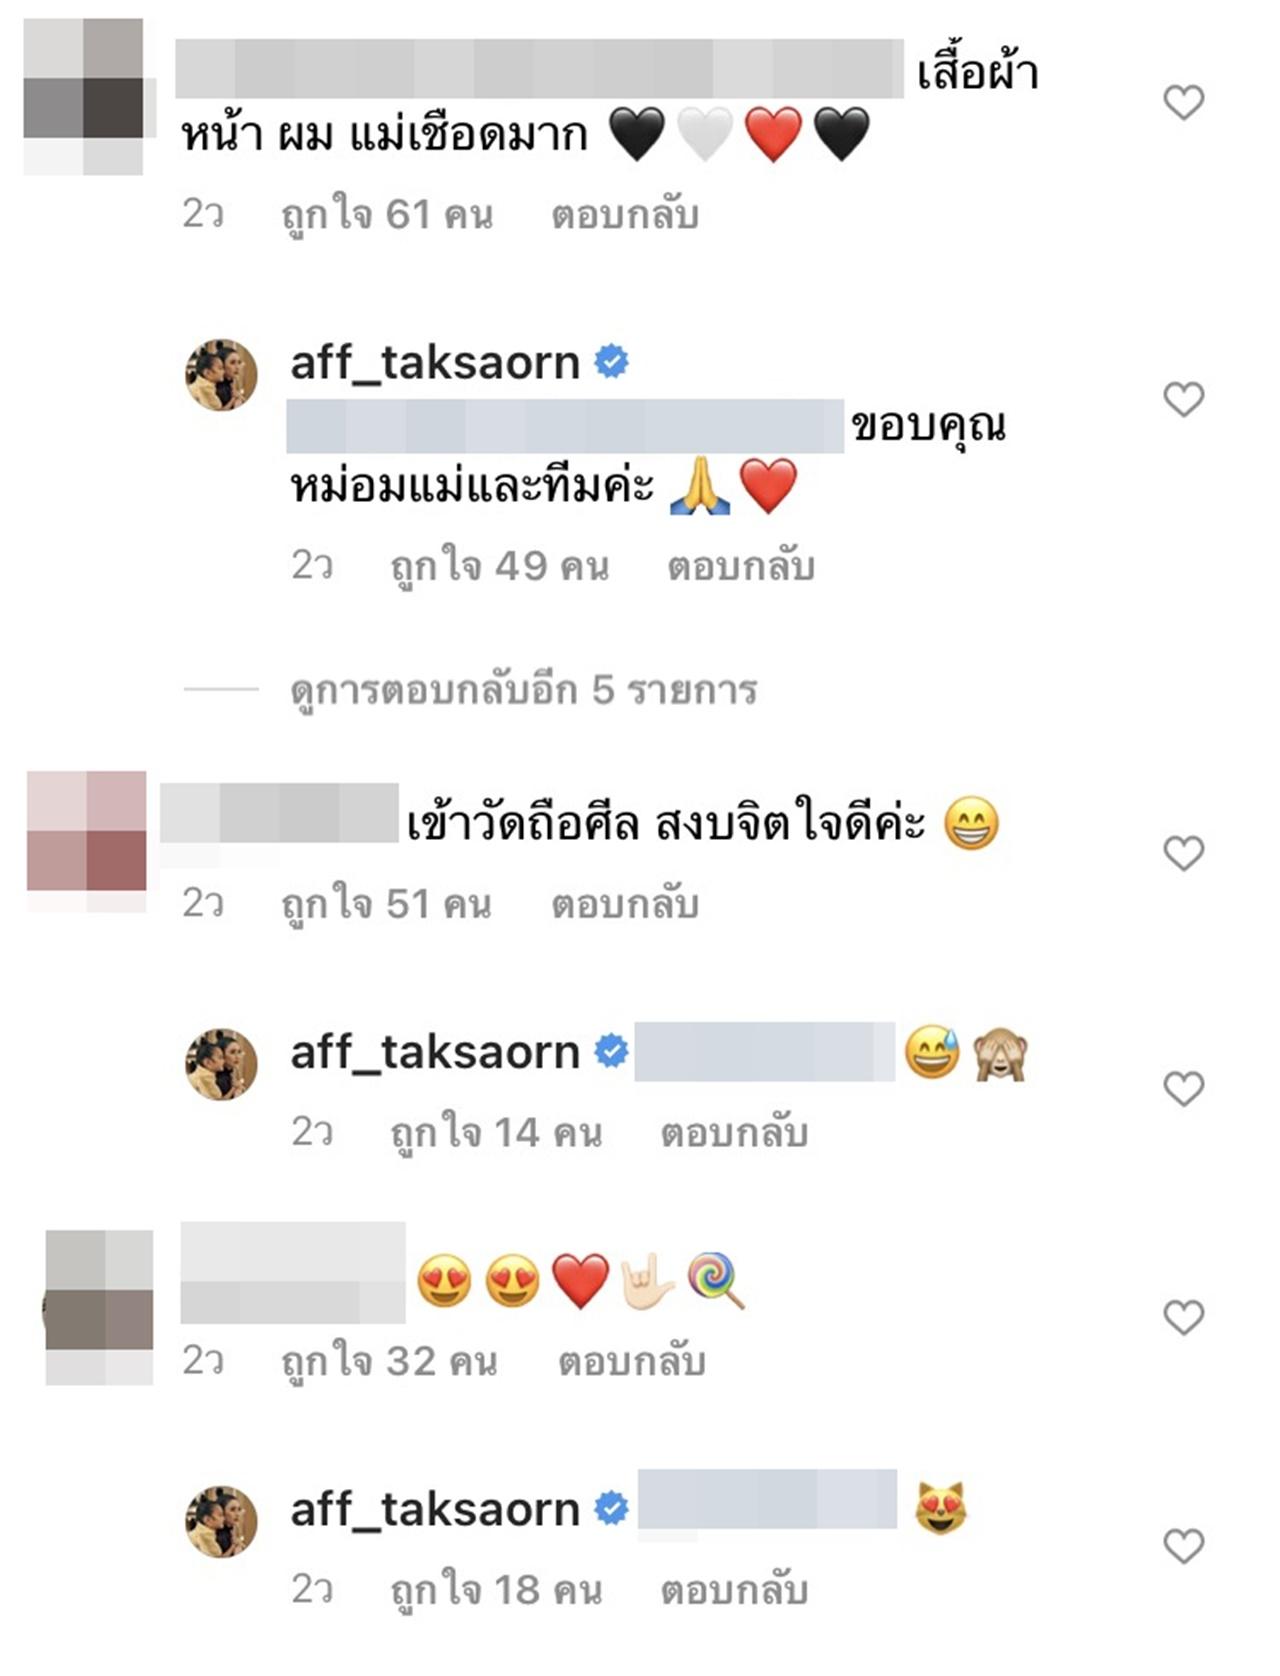Reply to the comment with 32 likes
Image resolution: width=1280 pixels, height=1676 pixels.
(632, 1362)
